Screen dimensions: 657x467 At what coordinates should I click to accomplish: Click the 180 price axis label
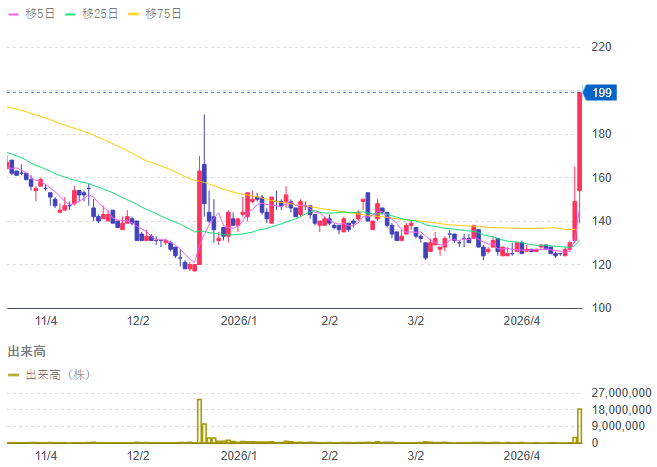pos(601,134)
